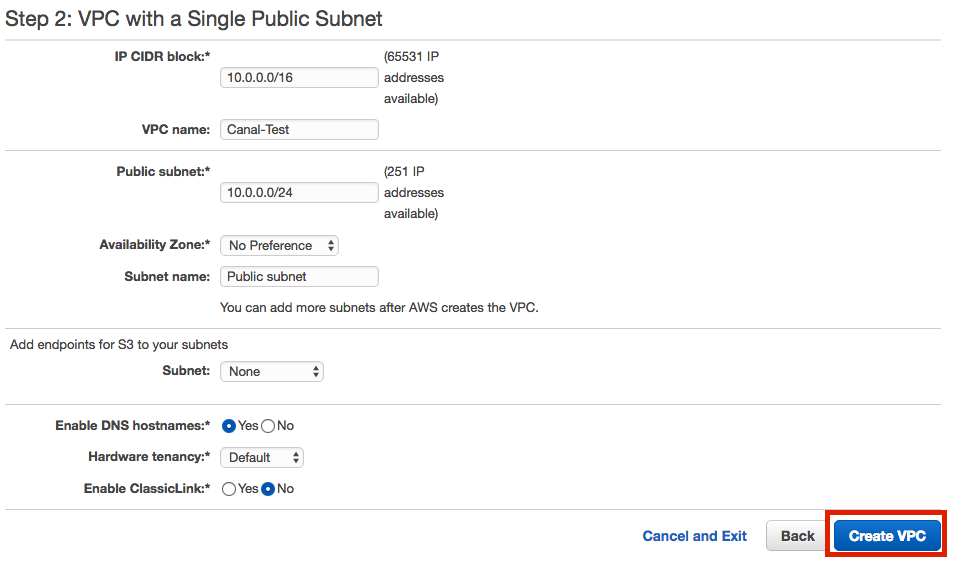Expand the S3 endpoint Subnet dropdown
The image size is (954, 561).
click(x=272, y=371)
